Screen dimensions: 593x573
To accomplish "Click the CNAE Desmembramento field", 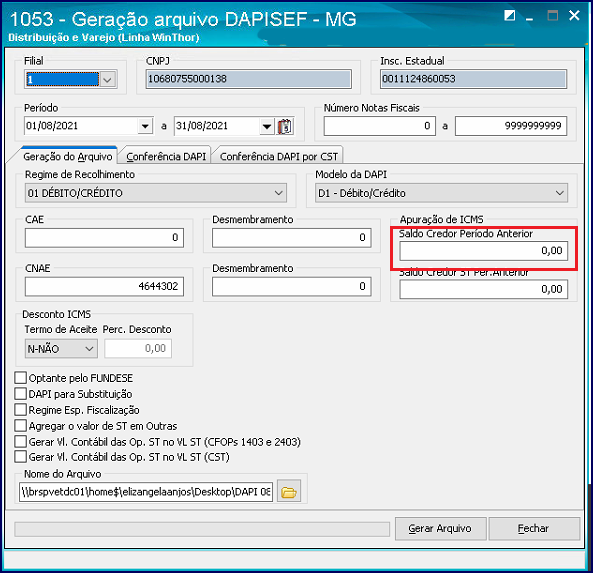I will [292, 286].
